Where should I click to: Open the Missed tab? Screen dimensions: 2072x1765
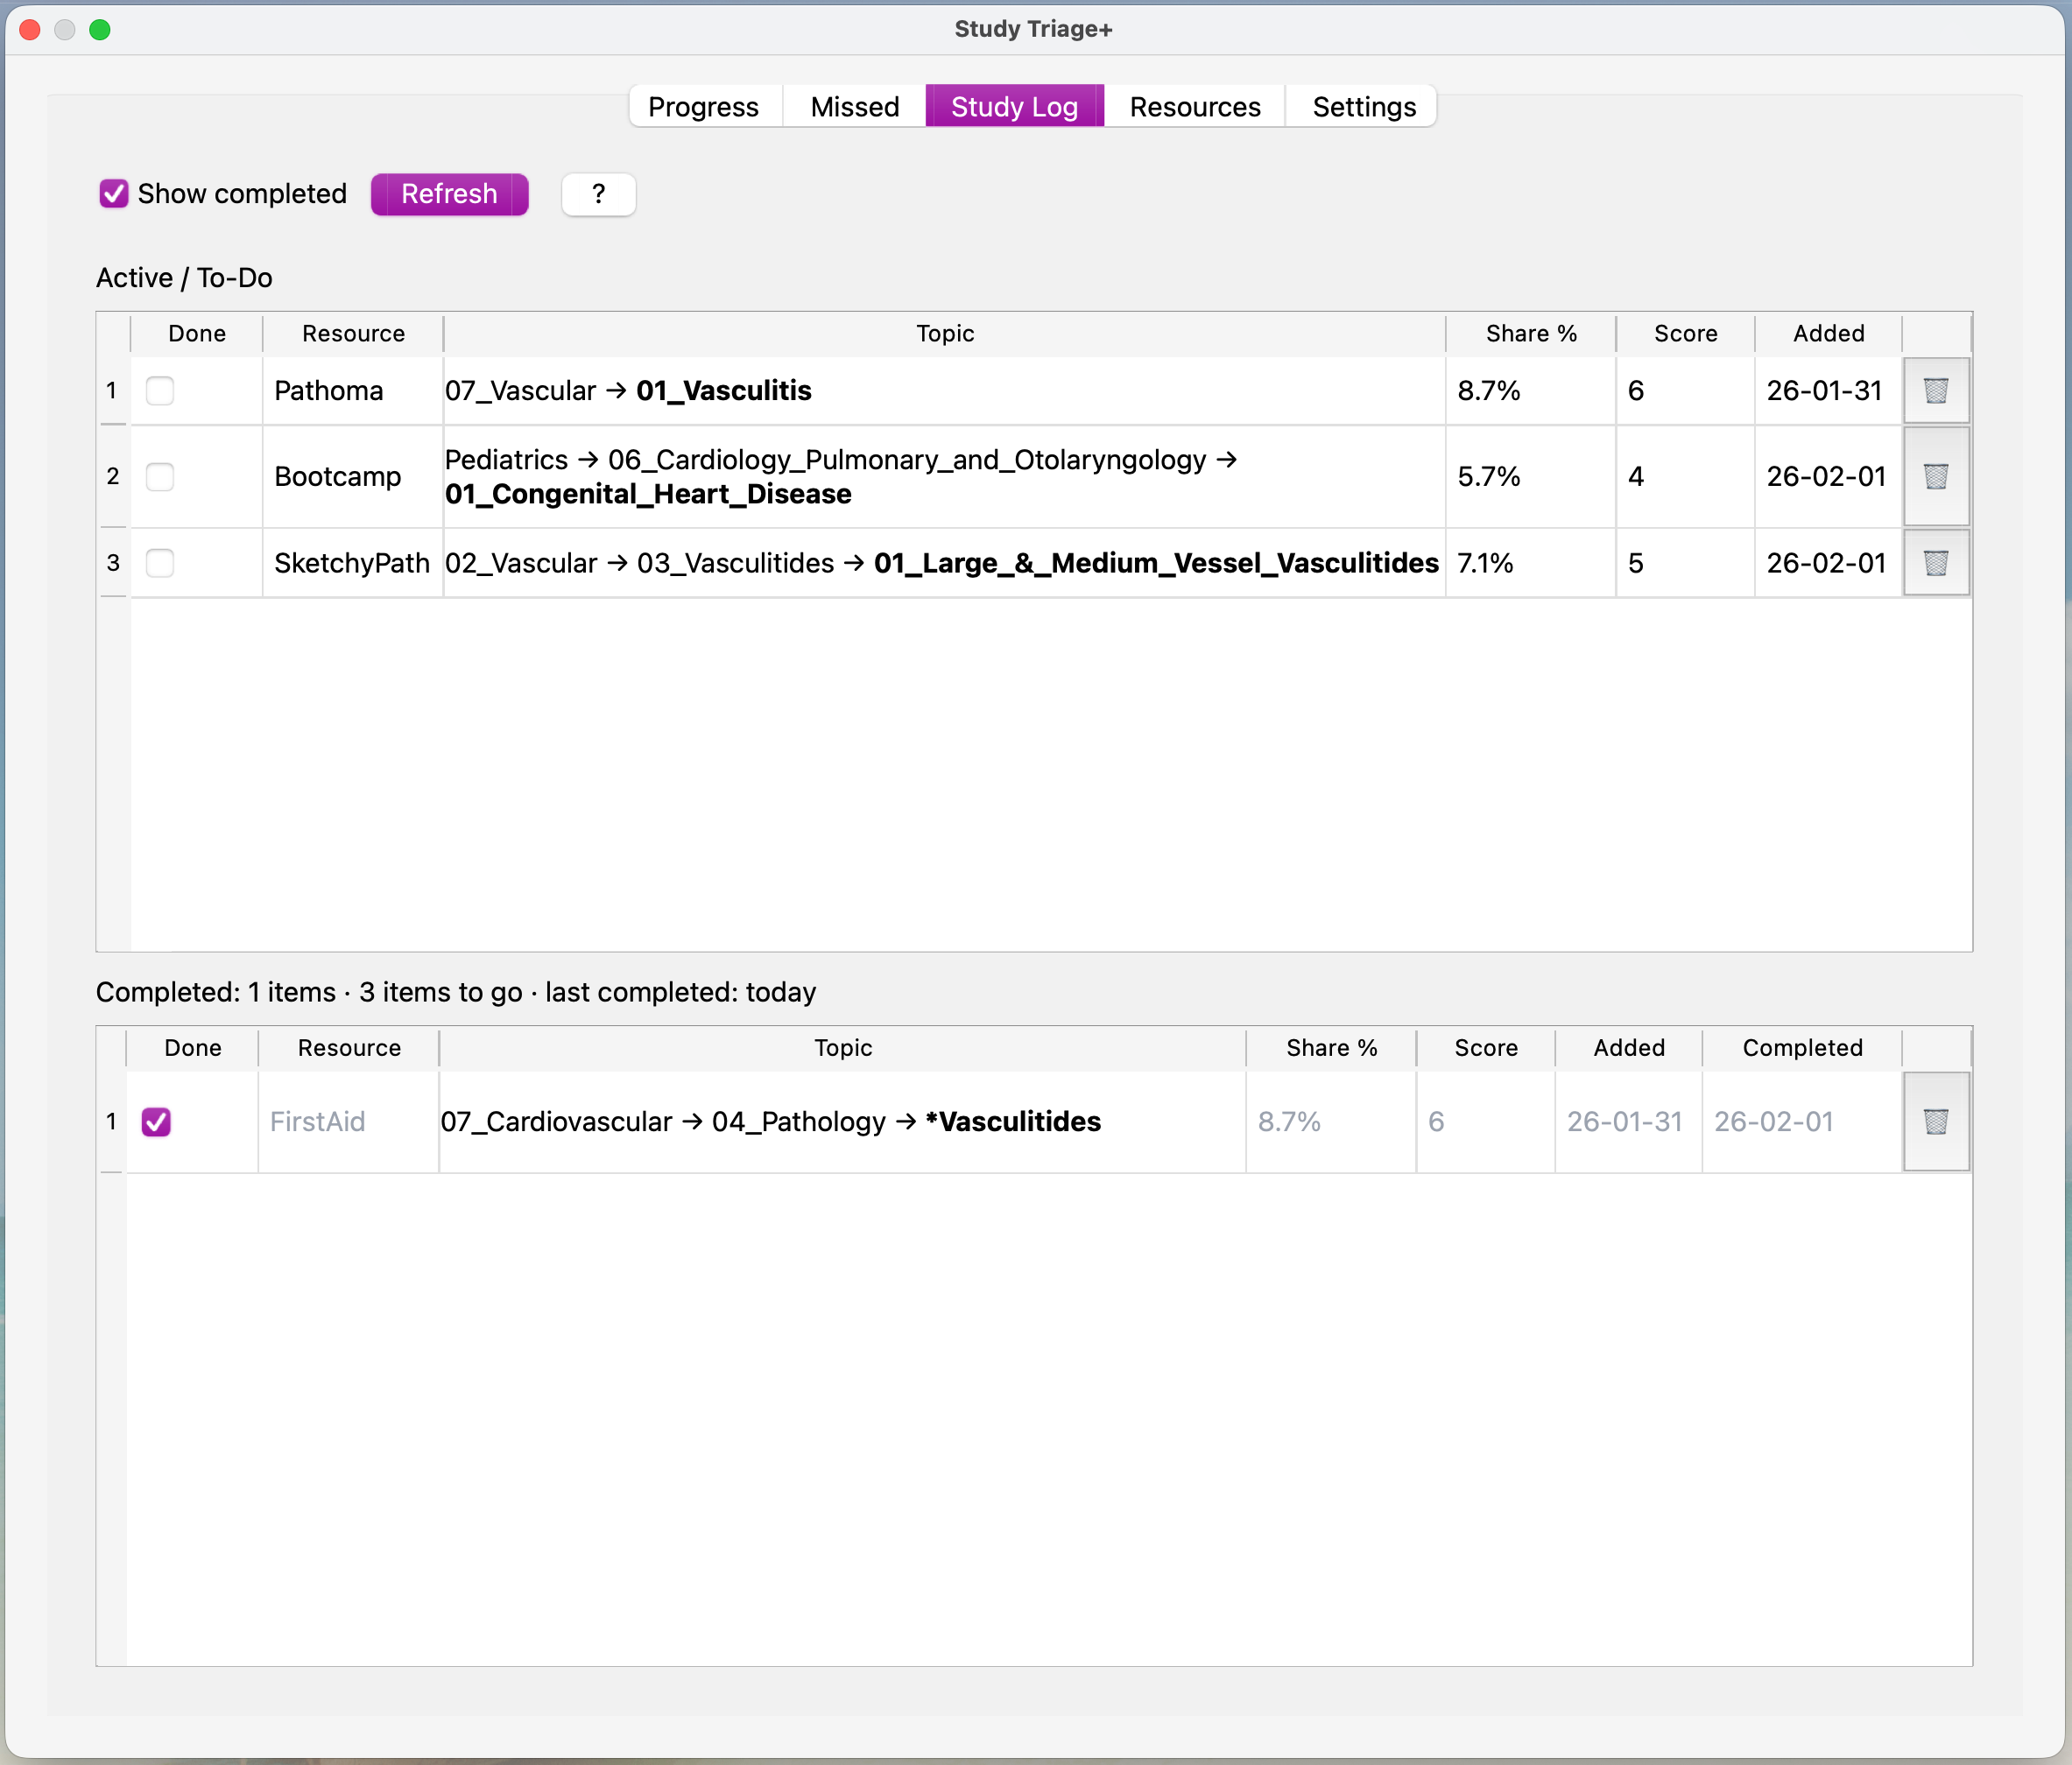852,106
